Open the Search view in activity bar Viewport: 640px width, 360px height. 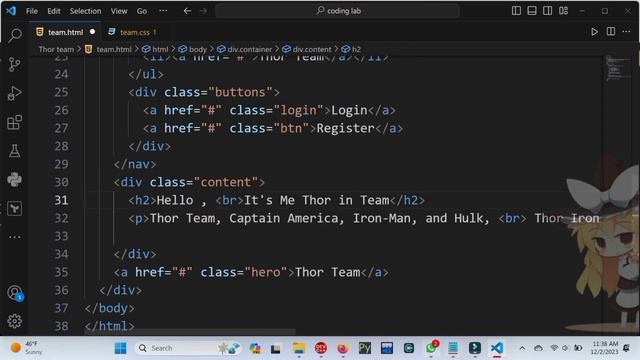(15, 35)
